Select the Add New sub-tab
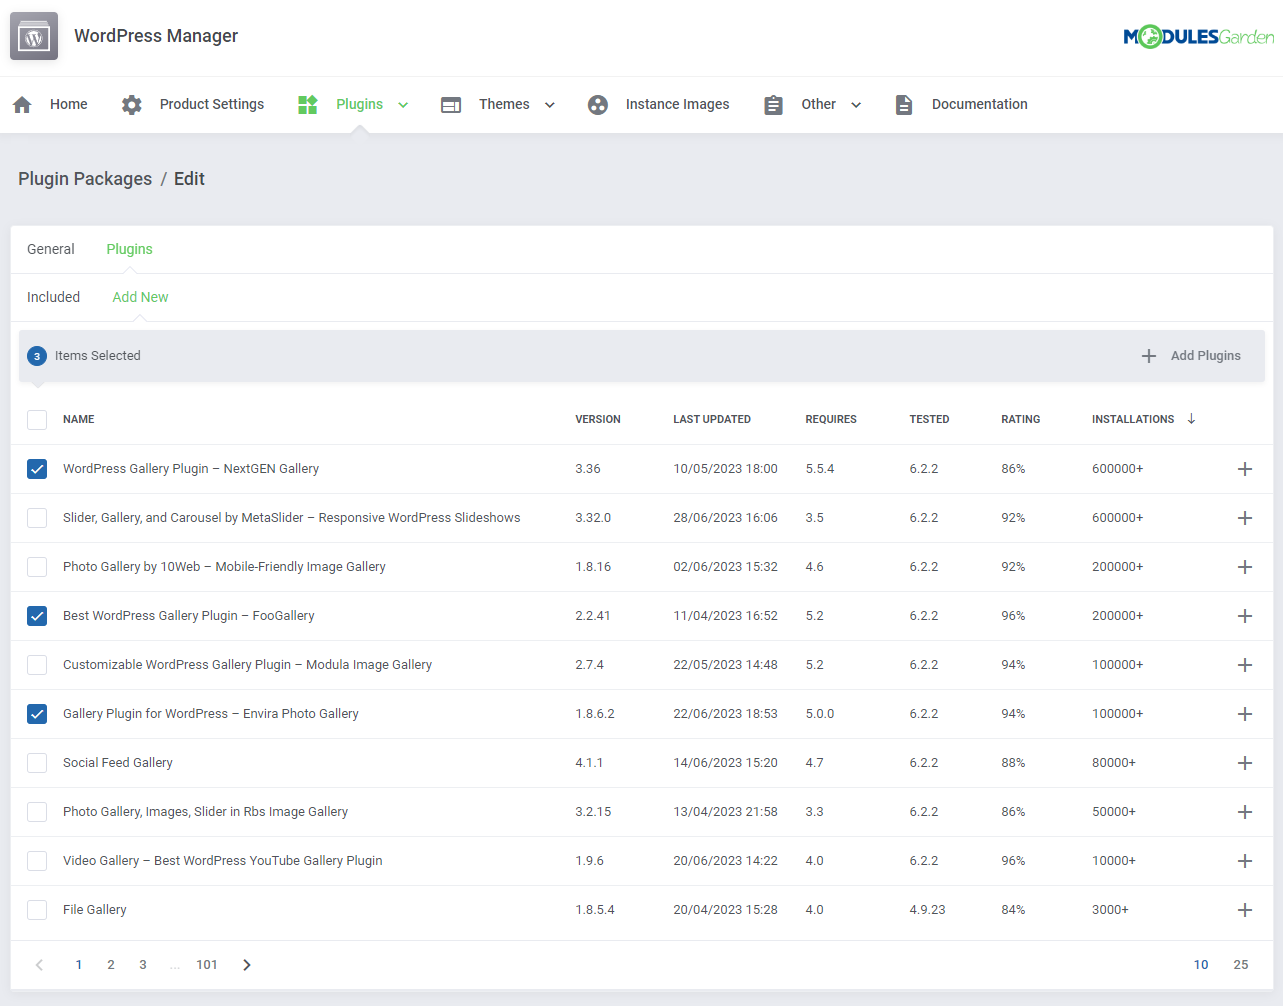The width and height of the screenshot is (1283, 1006). click(x=141, y=297)
